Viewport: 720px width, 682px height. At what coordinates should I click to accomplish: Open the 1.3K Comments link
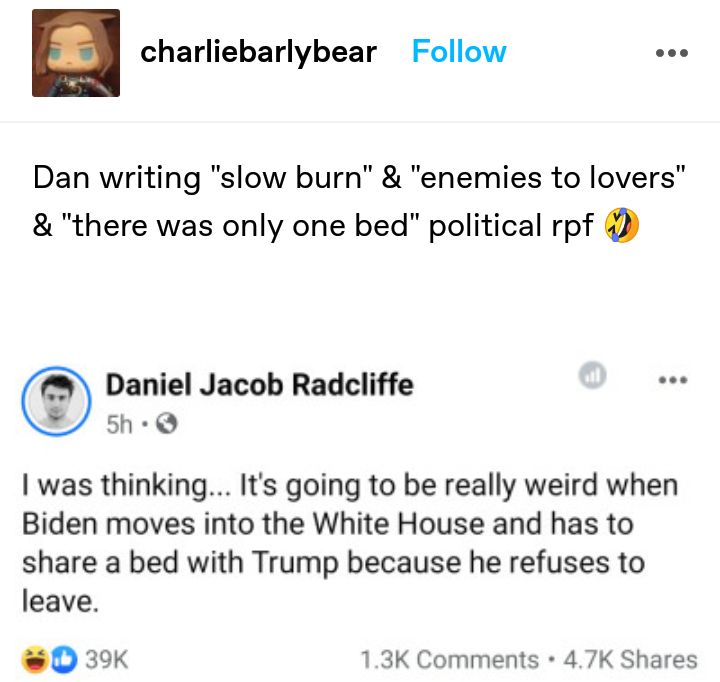[450, 659]
